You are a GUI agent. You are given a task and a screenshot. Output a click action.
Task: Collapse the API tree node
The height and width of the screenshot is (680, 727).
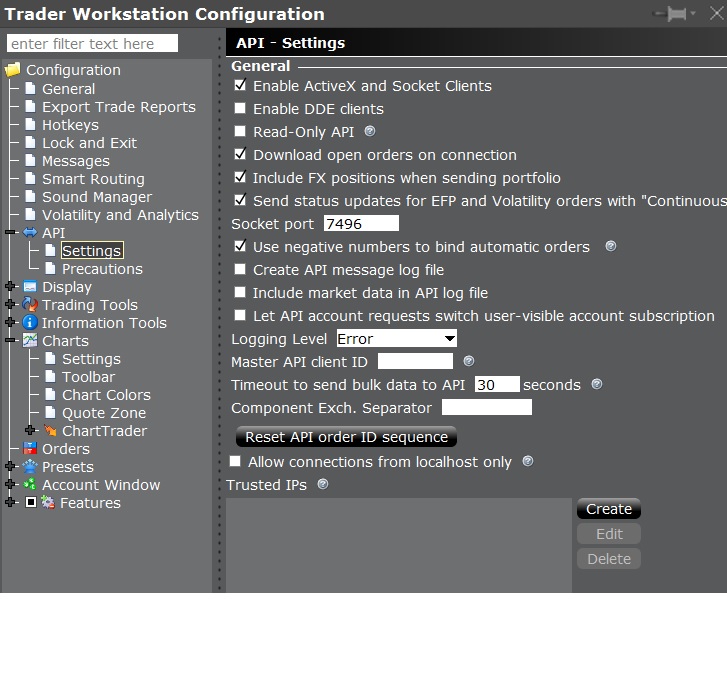[10, 232]
